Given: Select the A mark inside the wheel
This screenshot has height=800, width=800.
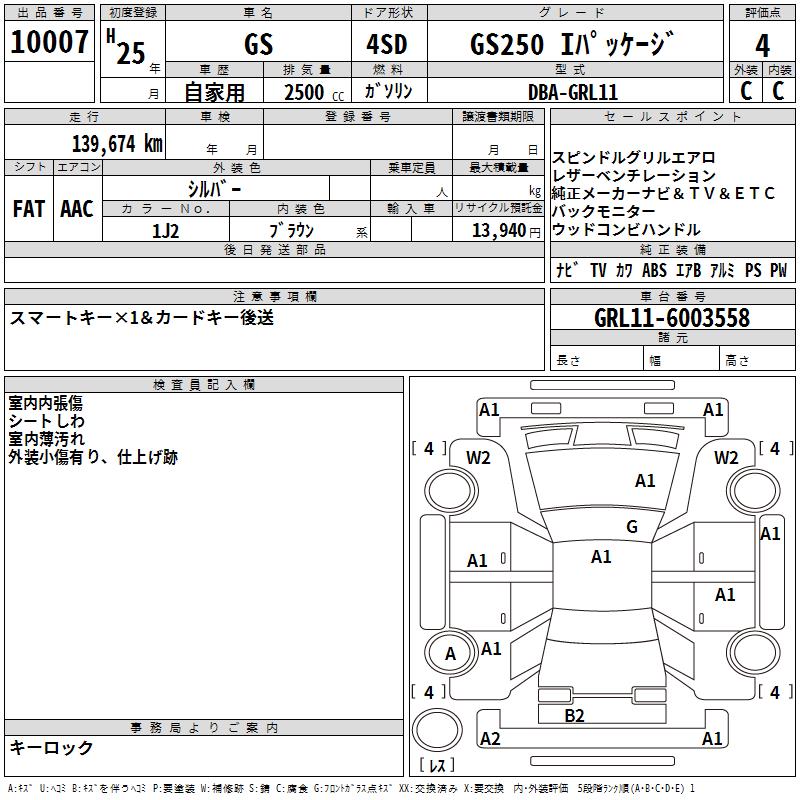Looking at the screenshot, I should (x=450, y=654).
